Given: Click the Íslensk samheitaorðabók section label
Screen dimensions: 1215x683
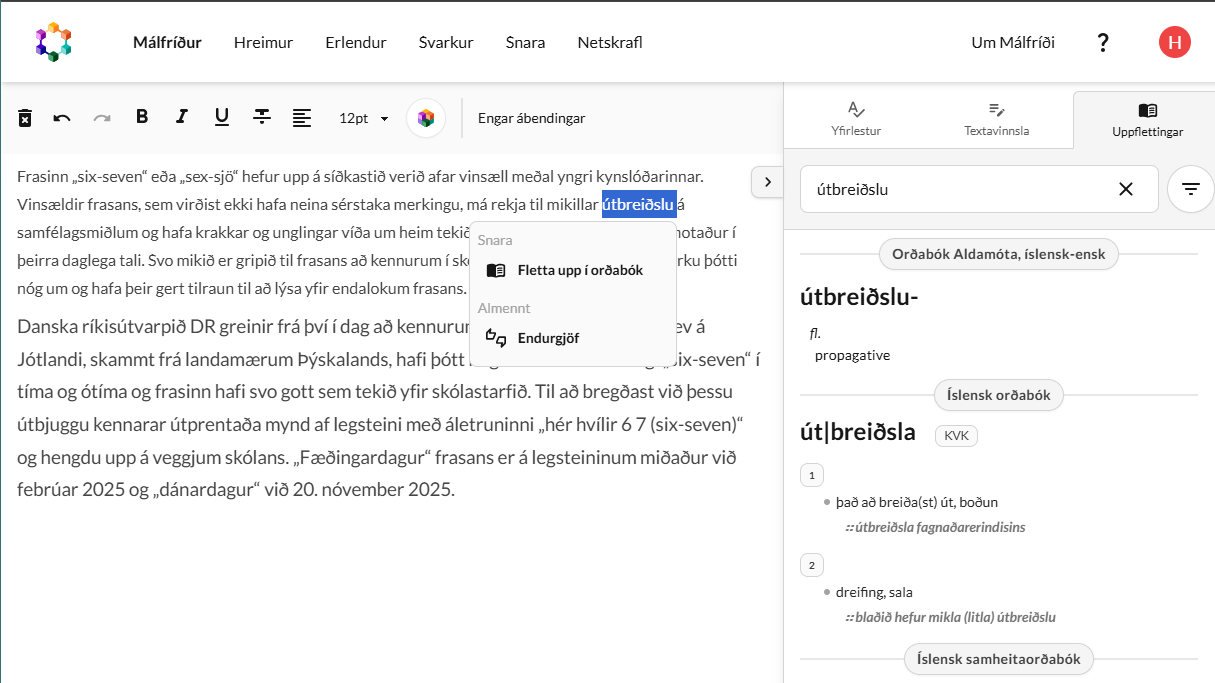Looking at the screenshot, I should click(999, 659).
